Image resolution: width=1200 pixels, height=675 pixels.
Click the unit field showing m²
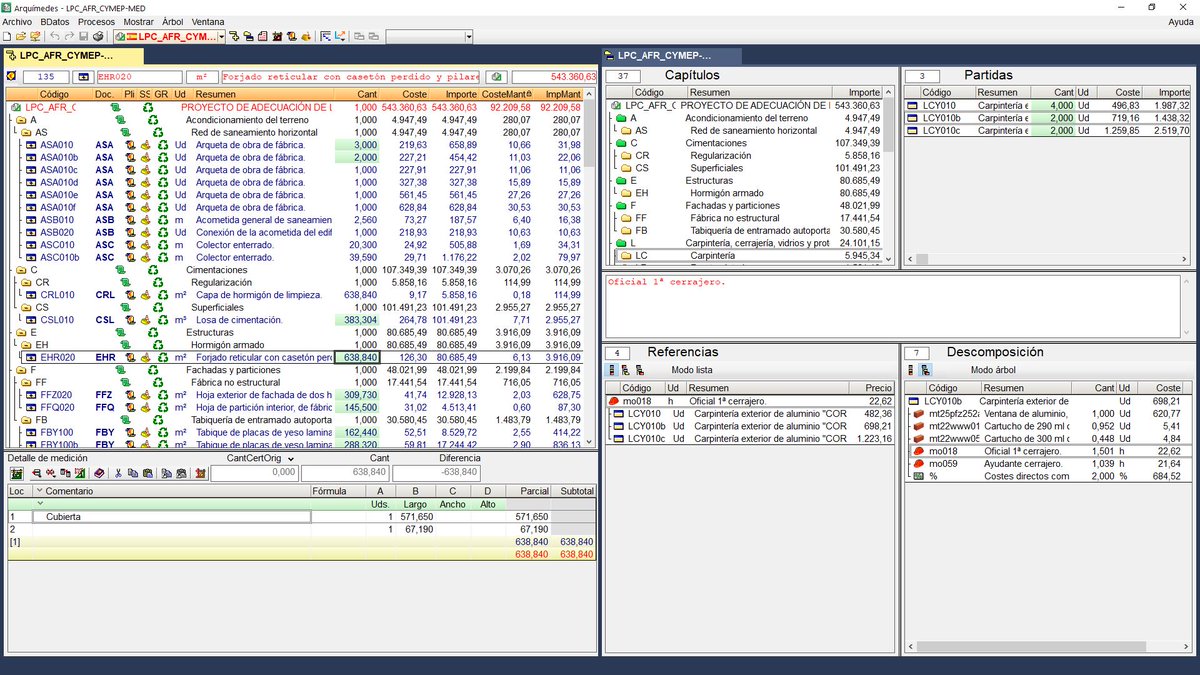pyautogui.click(x=202, y=77)
